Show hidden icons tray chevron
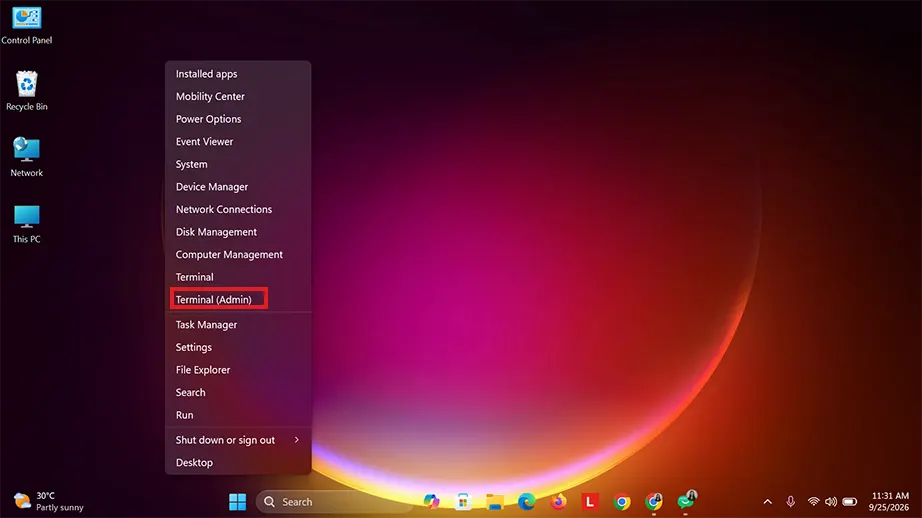Viewport: 922px width, 518px height. (767, 502)
